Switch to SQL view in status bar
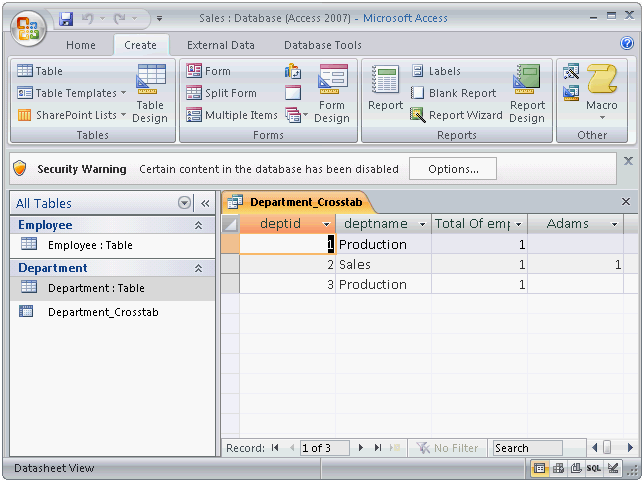This screenshot has height=482, width=644. coord(594,468)
